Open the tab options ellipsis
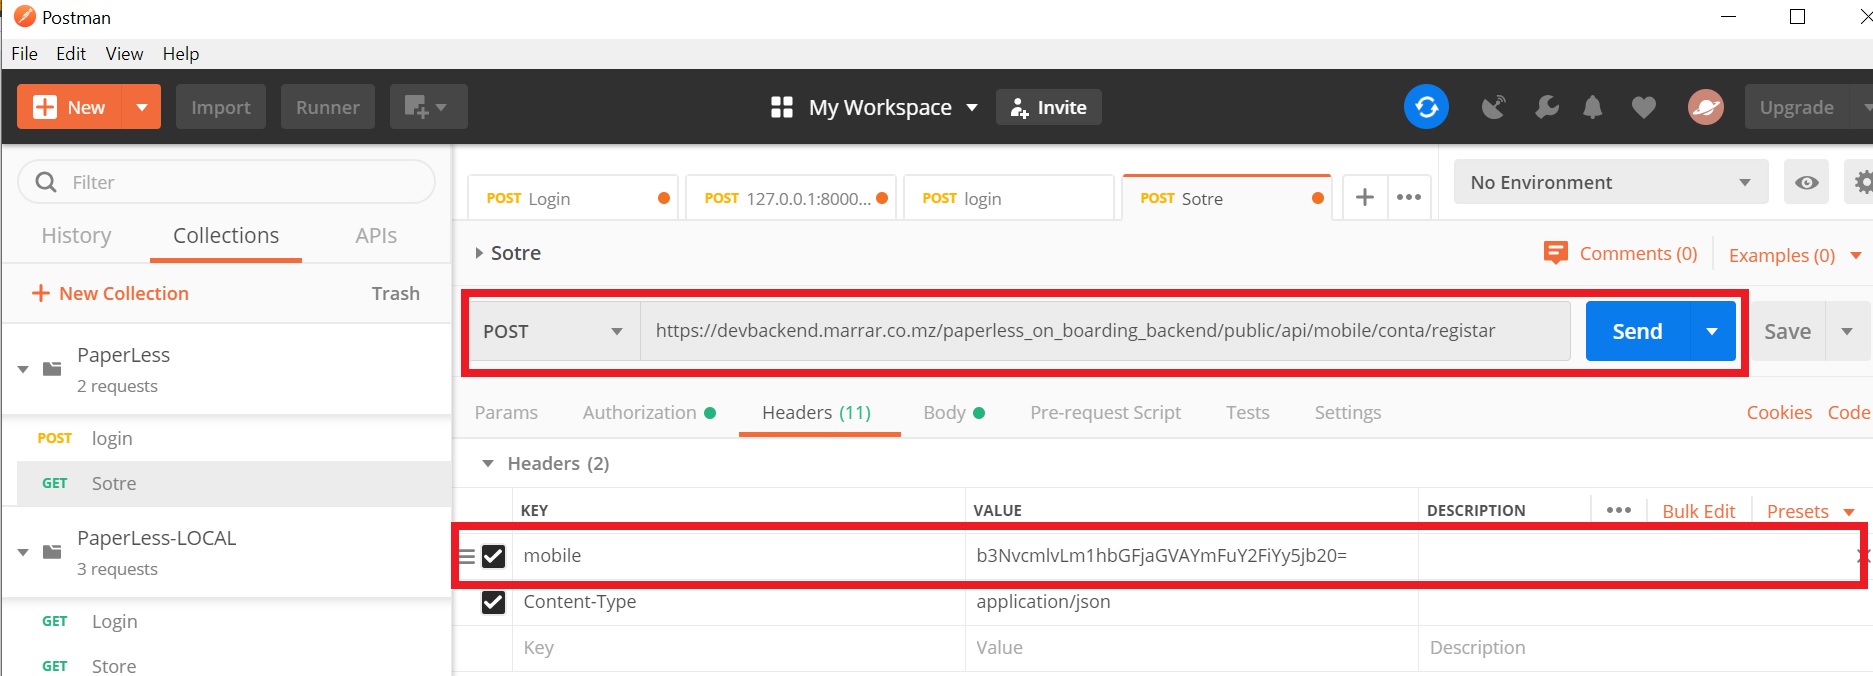The height and width of the screenshot is (676, 1873). (x=1409, y=197)
